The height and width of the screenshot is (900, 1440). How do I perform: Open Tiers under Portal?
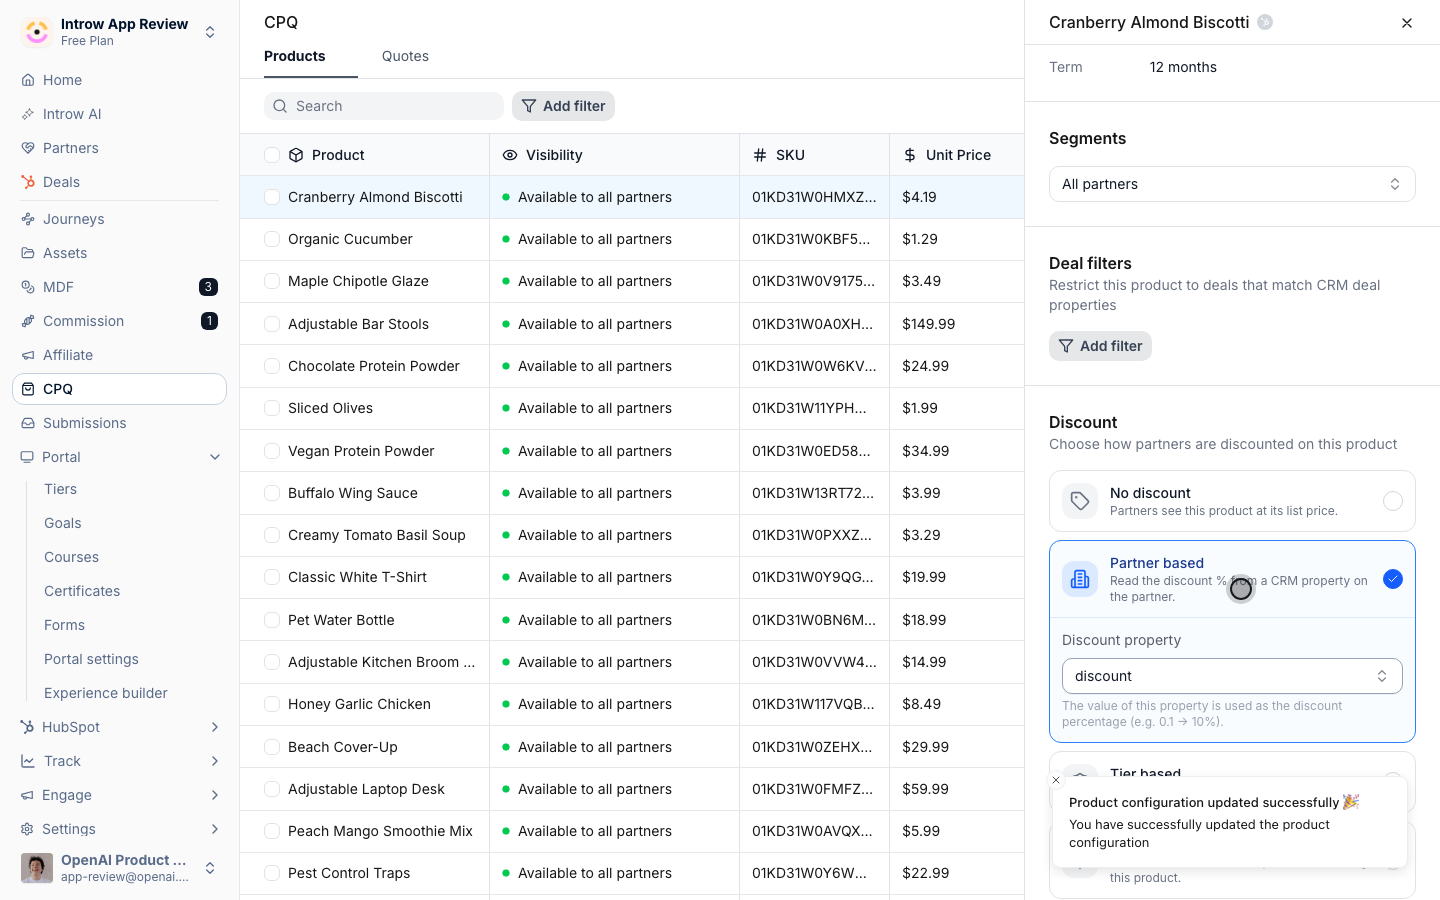[x=60, y=489]
